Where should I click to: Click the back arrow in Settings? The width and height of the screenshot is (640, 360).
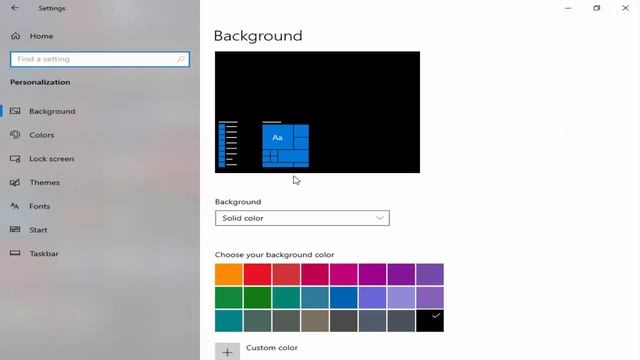15,8
